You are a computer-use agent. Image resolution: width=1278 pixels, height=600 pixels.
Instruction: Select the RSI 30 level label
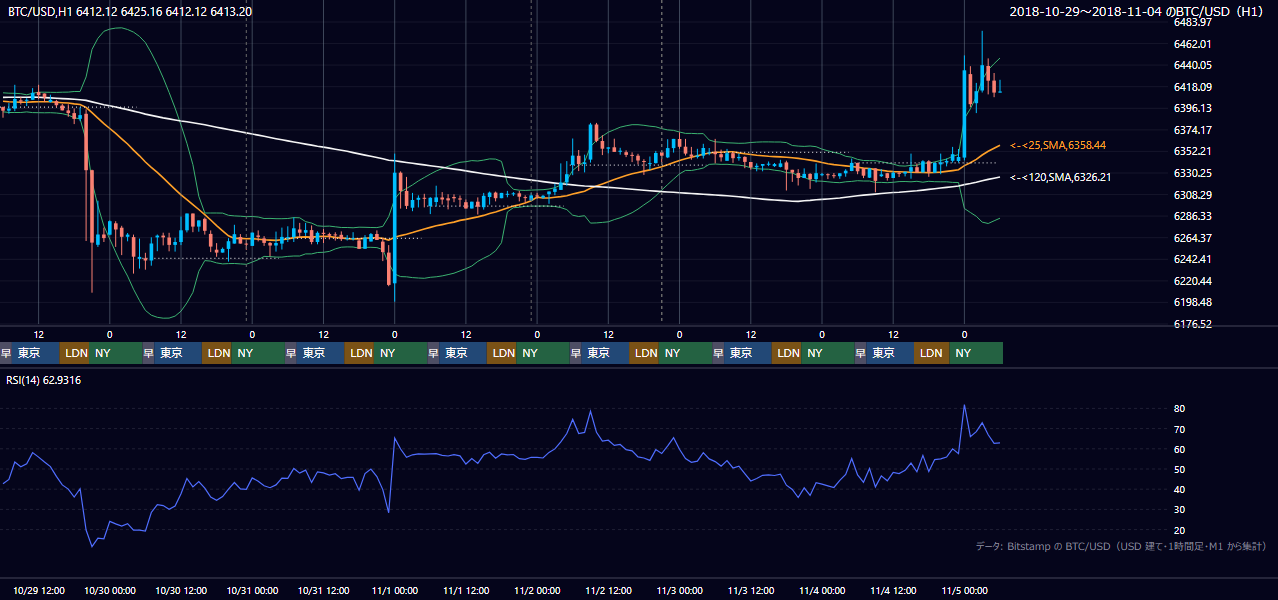point(1180,509)
